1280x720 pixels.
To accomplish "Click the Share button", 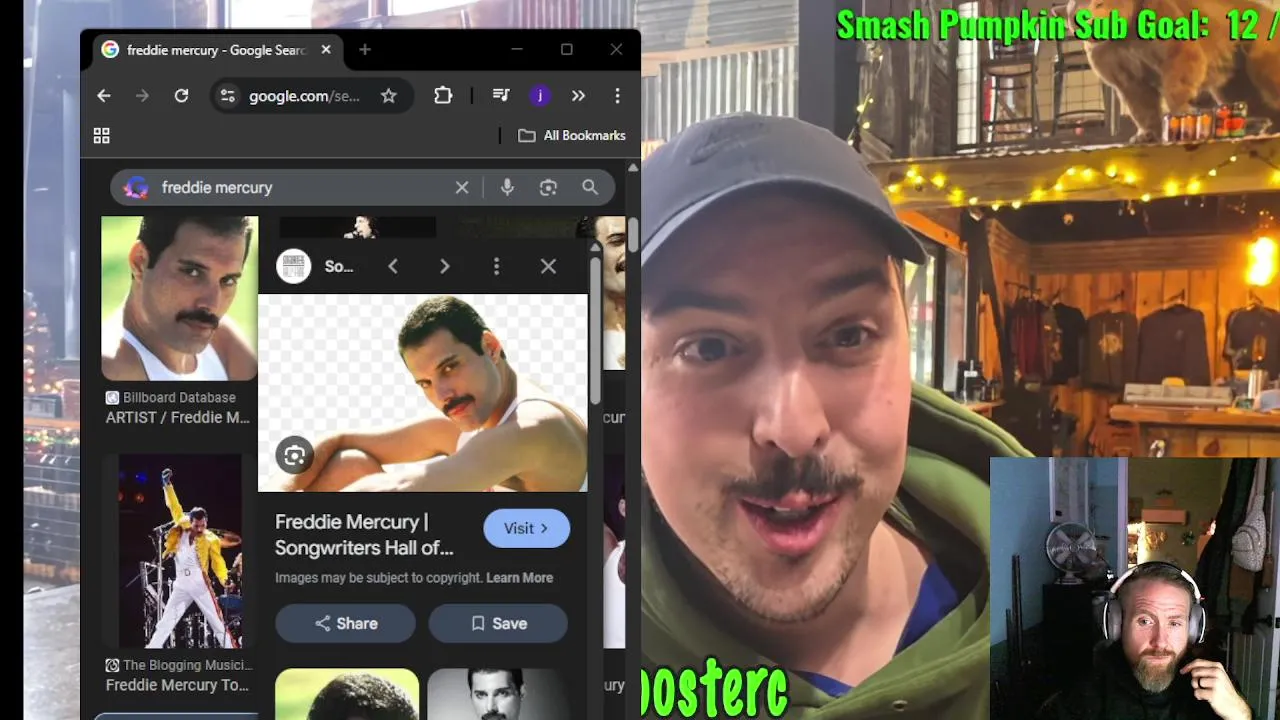I will tap(345, 623).
